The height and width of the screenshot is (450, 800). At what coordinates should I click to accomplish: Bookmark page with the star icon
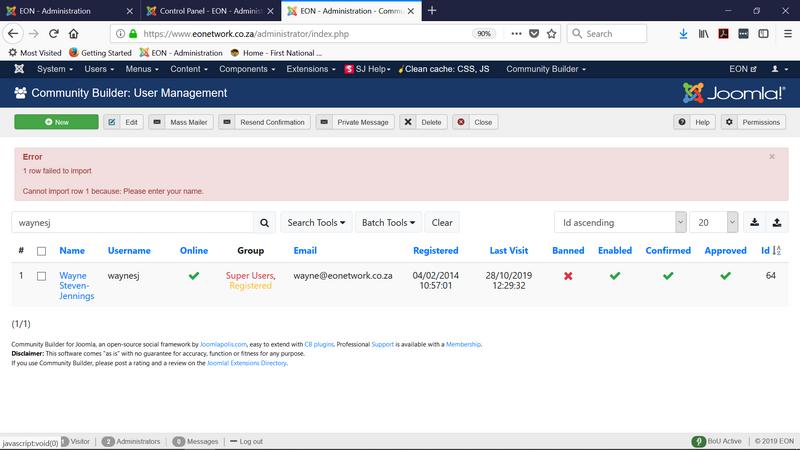(x=552, y=34)
